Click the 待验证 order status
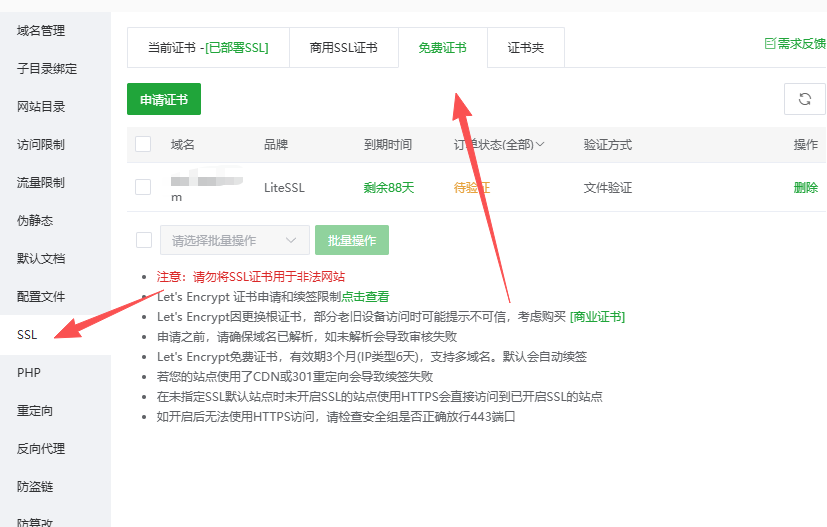The height and width of the screenshot is (527, 827). click(x=472, y=188)
